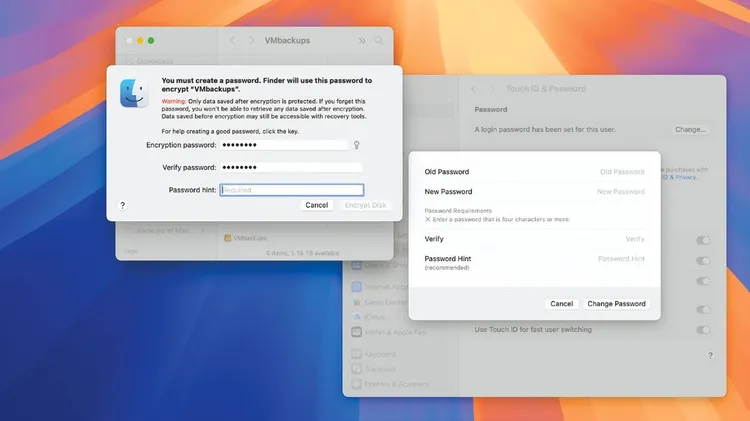This screenshot has height=421, width=750.
Task: Cancel the disk encryption dialog
Action: coord(316,205)
